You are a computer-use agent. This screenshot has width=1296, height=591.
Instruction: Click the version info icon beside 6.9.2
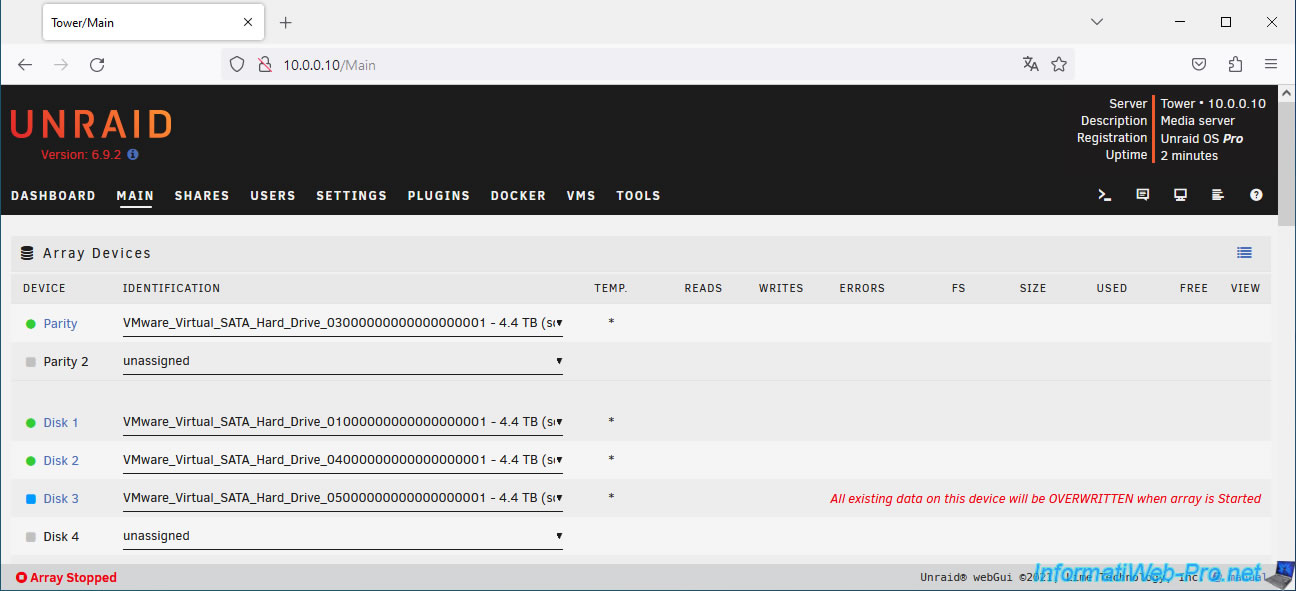pos(133,155)
